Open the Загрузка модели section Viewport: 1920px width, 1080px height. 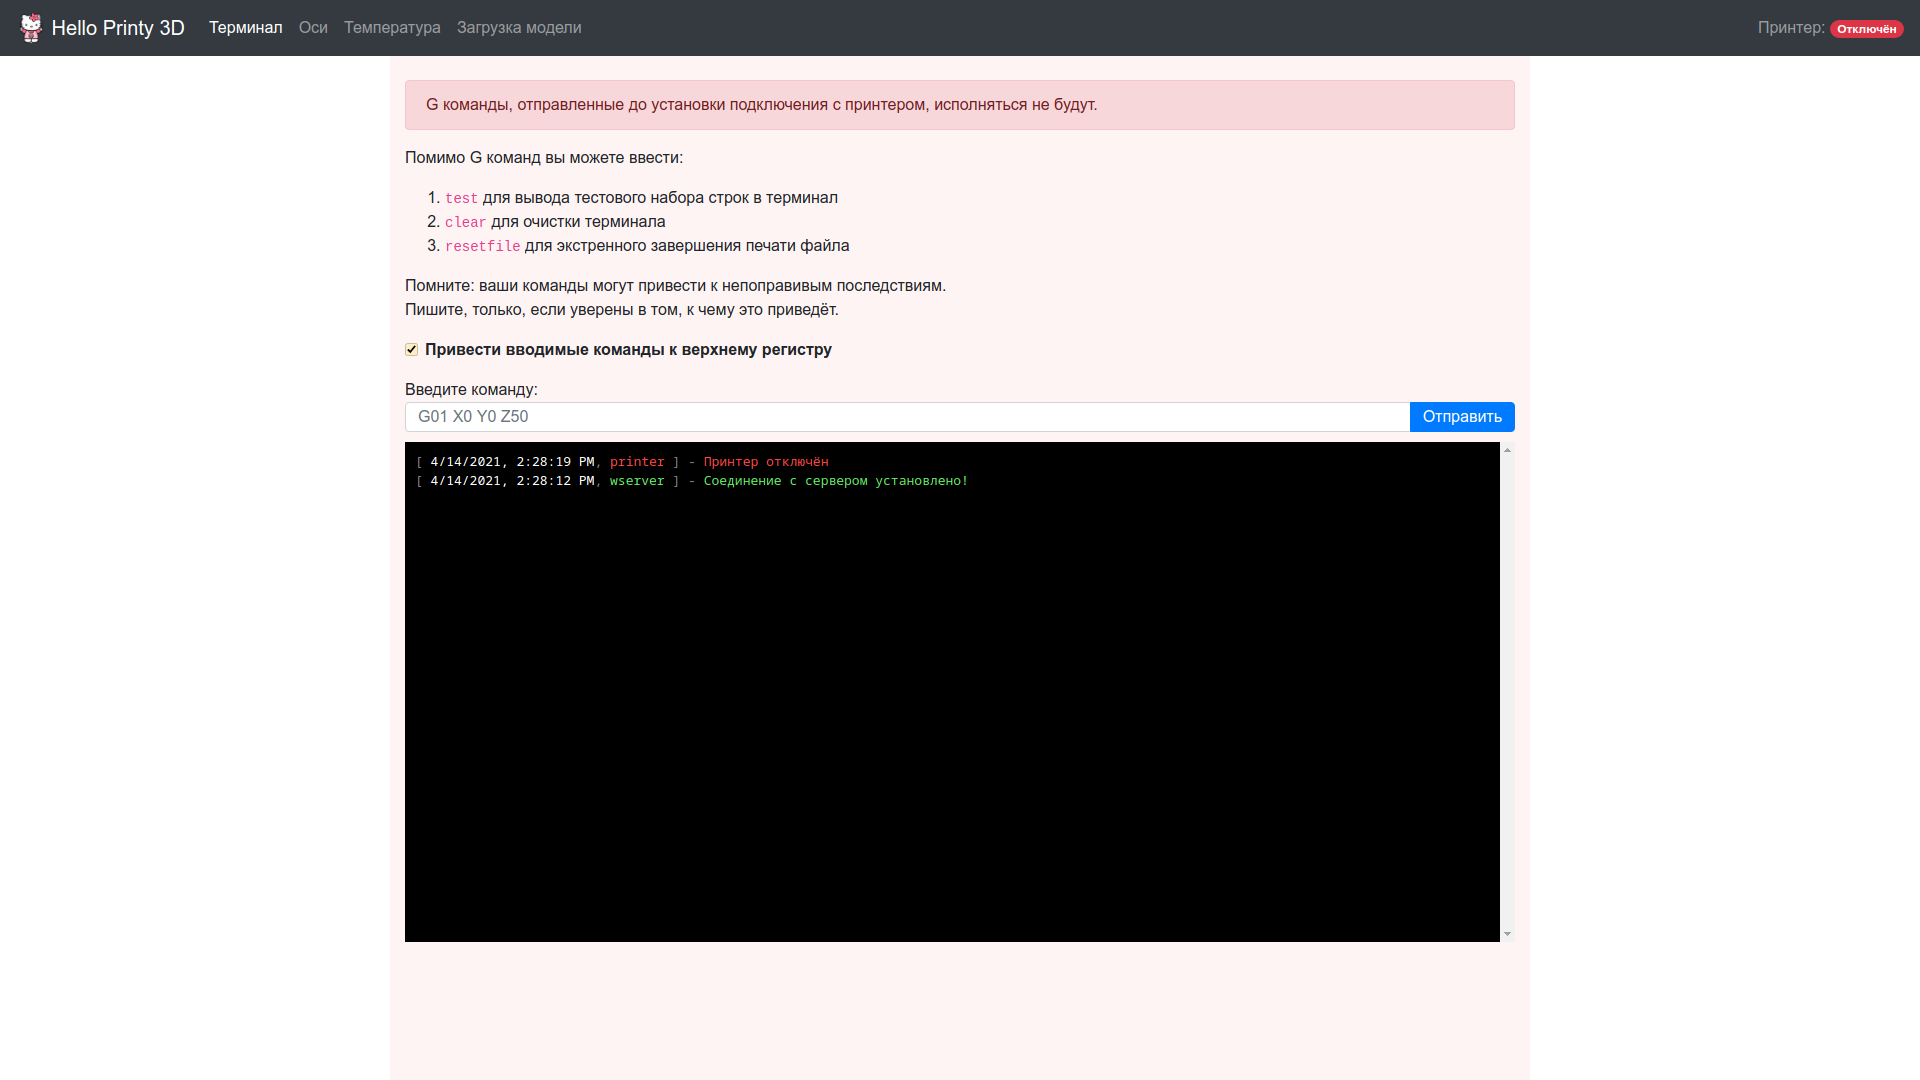tap(518, 28)
